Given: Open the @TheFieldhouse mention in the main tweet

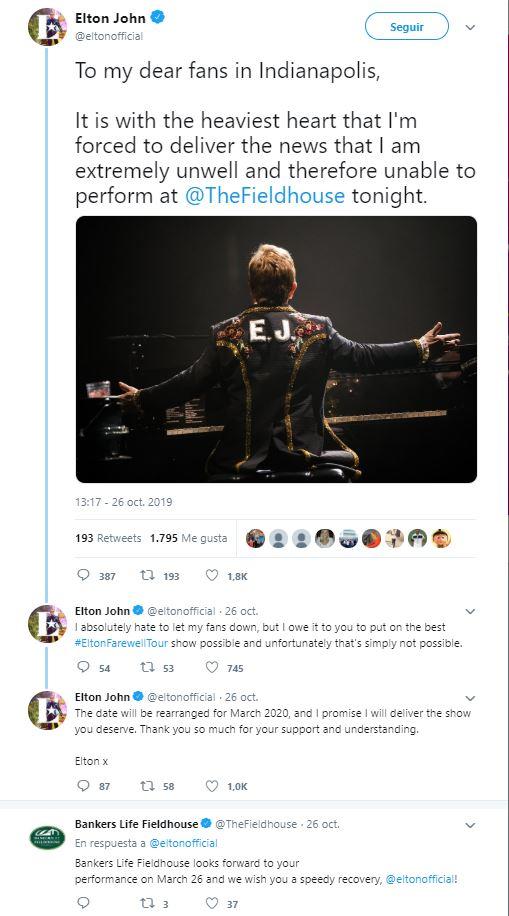Looking at the screenshot, I should click(x=265, y=195).
